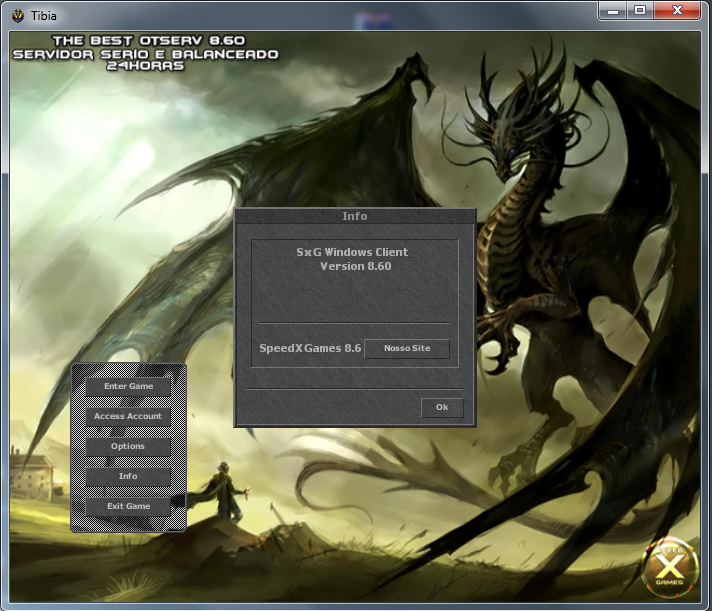The height and width of the screenshot is (611, 712).
Task: Click the SpeedX Games logo emblem
Action: tap(669, 568)
